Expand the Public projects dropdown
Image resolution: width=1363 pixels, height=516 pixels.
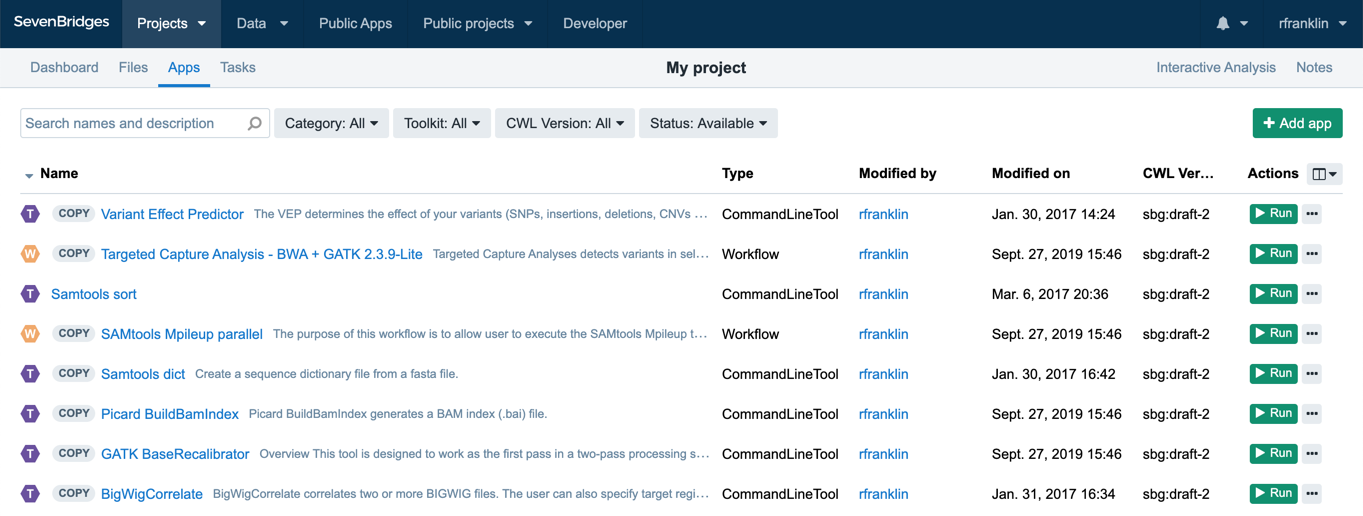point(477,24)
